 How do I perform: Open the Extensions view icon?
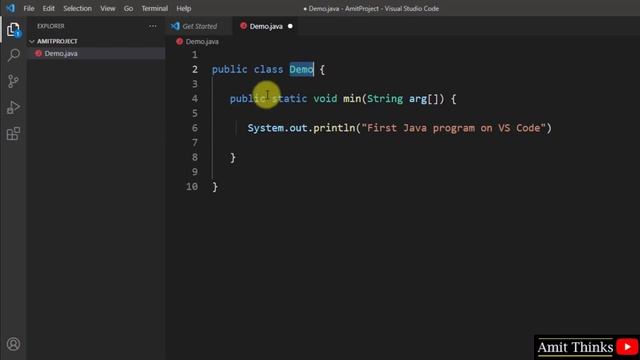(x=13, y=133)
